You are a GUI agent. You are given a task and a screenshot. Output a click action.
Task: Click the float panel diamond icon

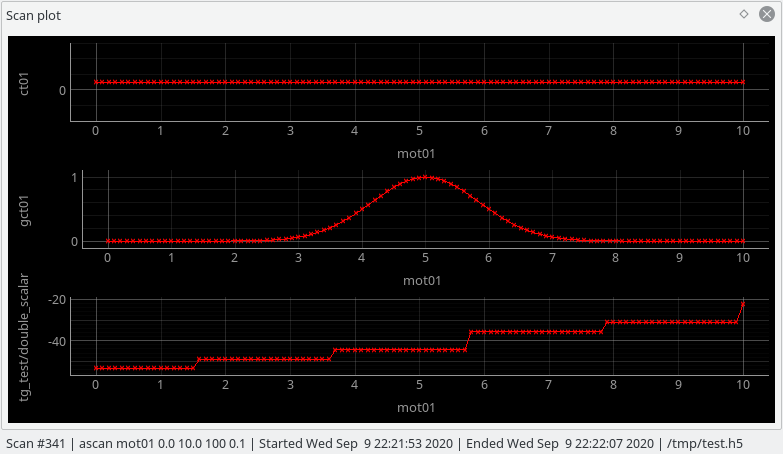(744, 14)
